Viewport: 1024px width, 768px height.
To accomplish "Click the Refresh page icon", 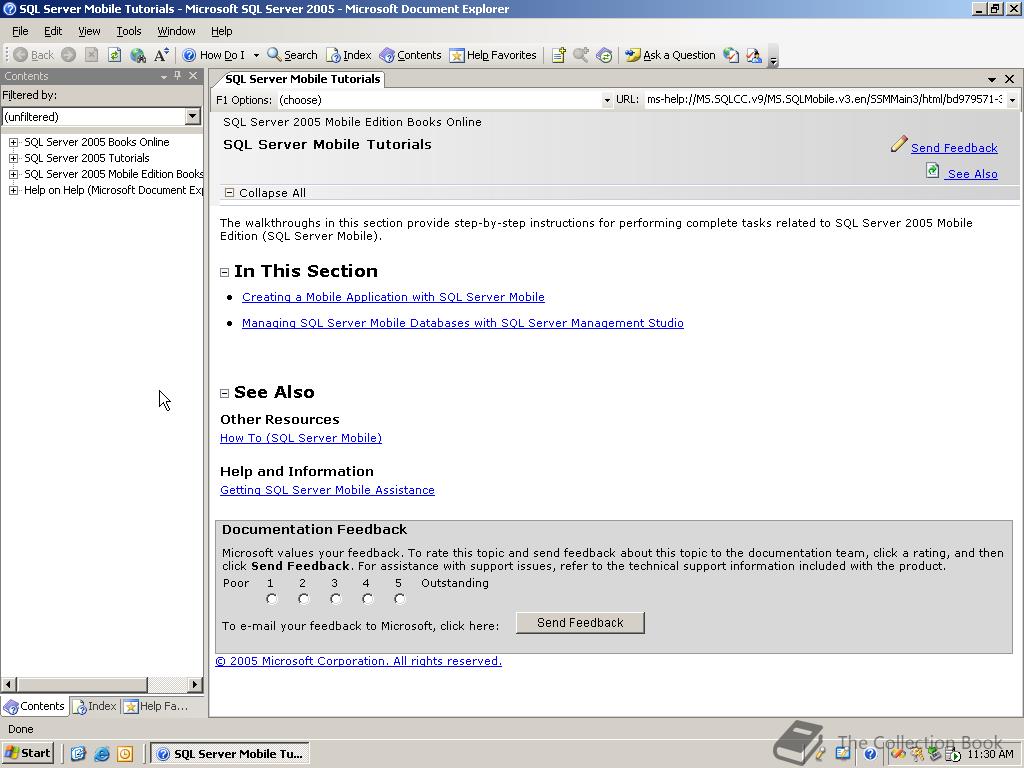I will [x=114, y=56].
